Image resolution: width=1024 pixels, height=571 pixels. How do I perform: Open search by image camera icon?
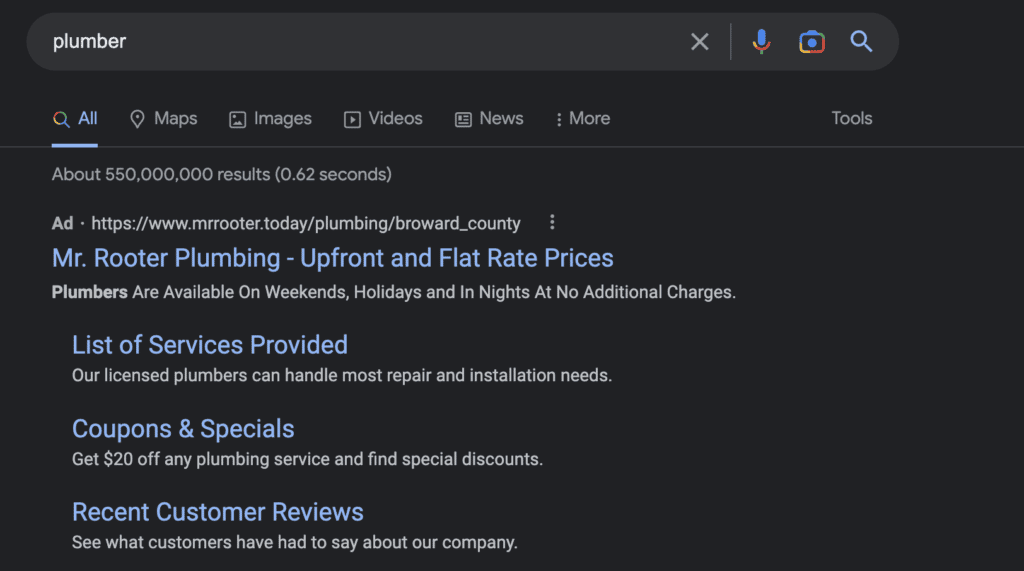[x=812, y=42]
